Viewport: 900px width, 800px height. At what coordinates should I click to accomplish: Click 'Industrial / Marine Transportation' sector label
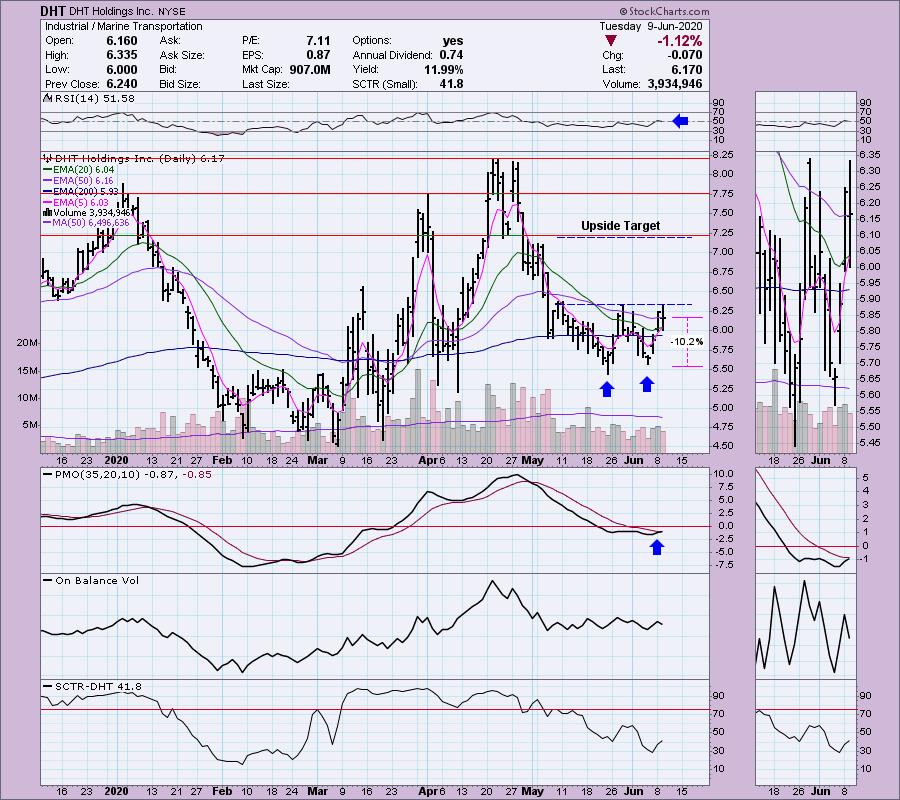[x=123, y=26]
